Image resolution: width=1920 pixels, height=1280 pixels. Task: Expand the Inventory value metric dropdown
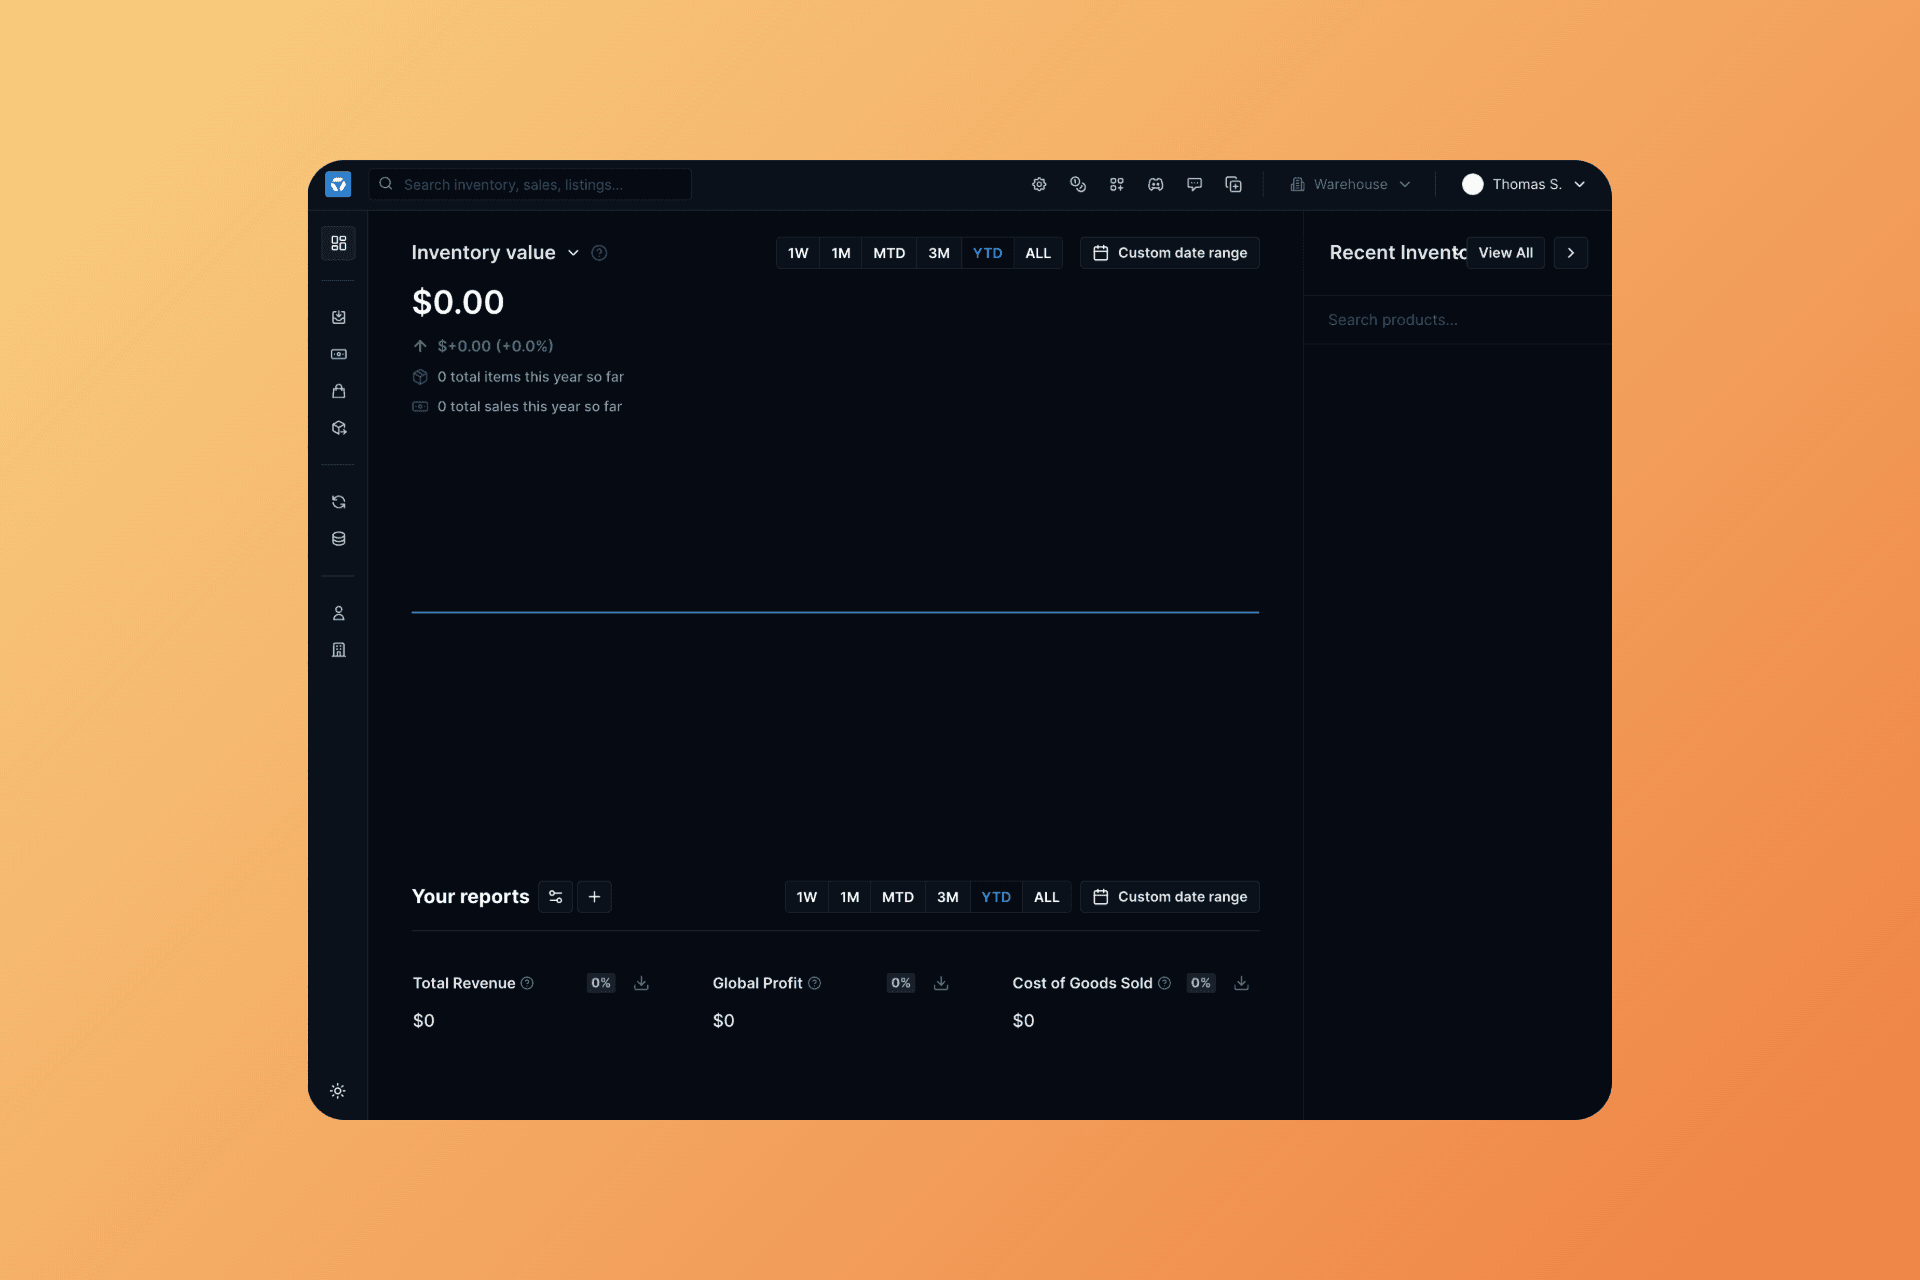pyautogui.click(x=573, y=253)
